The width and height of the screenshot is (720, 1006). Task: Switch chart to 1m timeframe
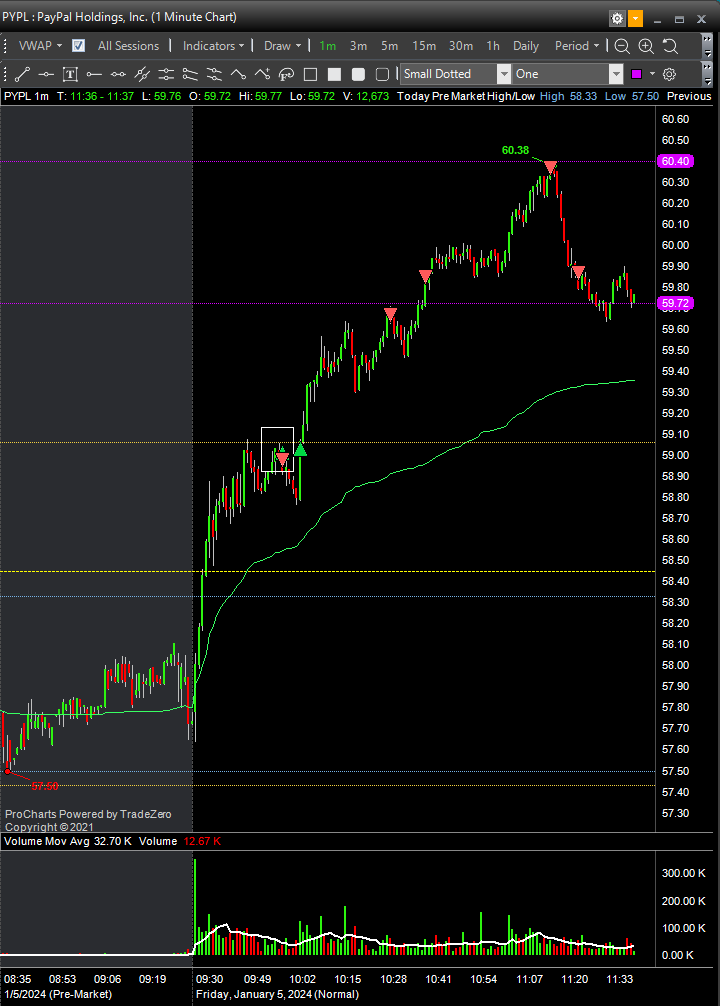point(328,46)
